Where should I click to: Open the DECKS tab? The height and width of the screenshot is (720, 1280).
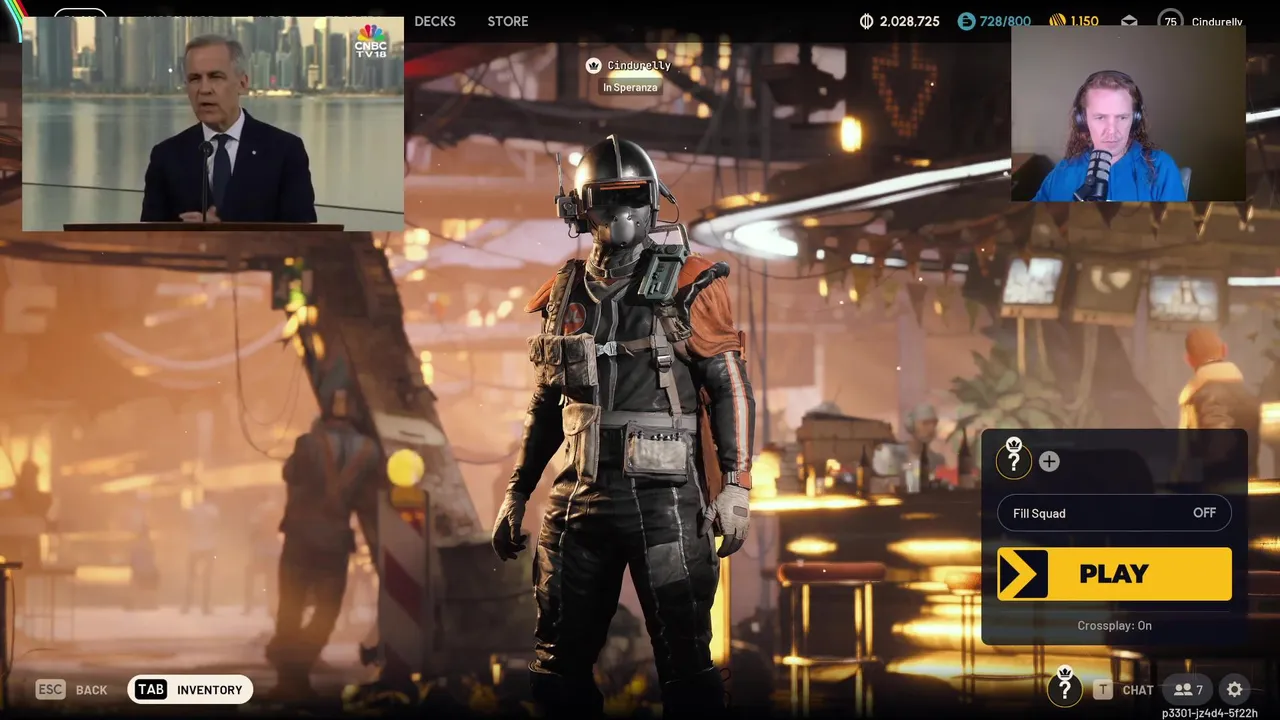click(435, 21)
